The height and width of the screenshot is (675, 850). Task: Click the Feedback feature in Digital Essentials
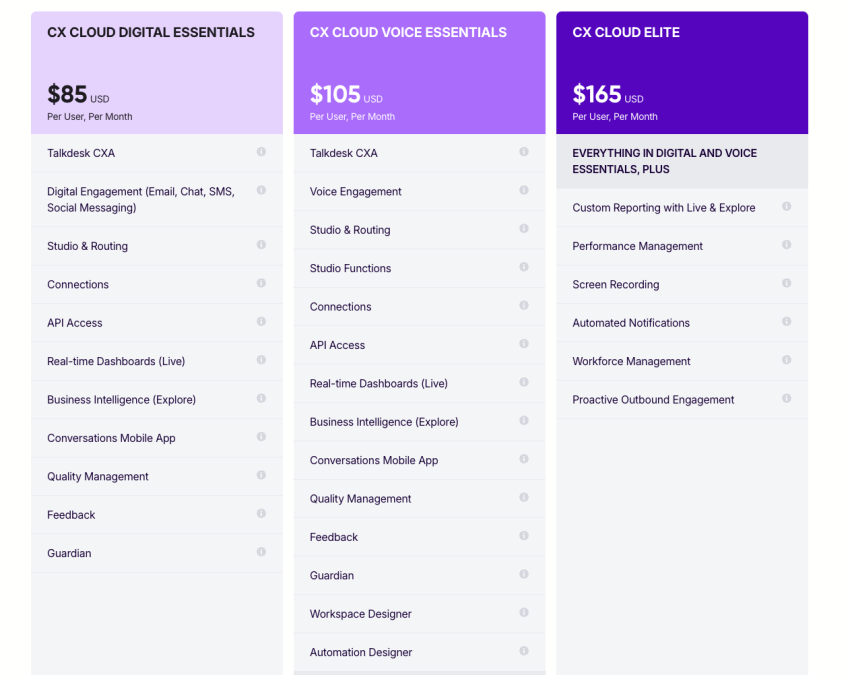(68, 514)
